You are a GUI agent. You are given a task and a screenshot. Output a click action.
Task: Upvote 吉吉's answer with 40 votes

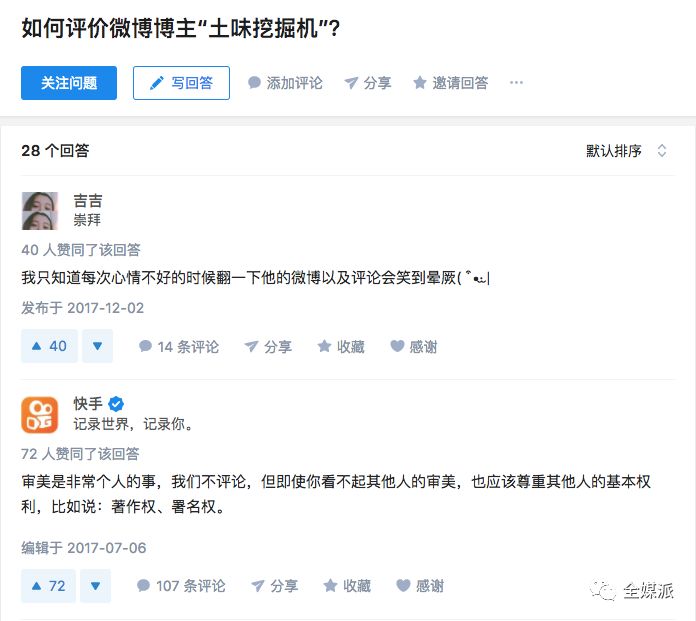[48, 346]
